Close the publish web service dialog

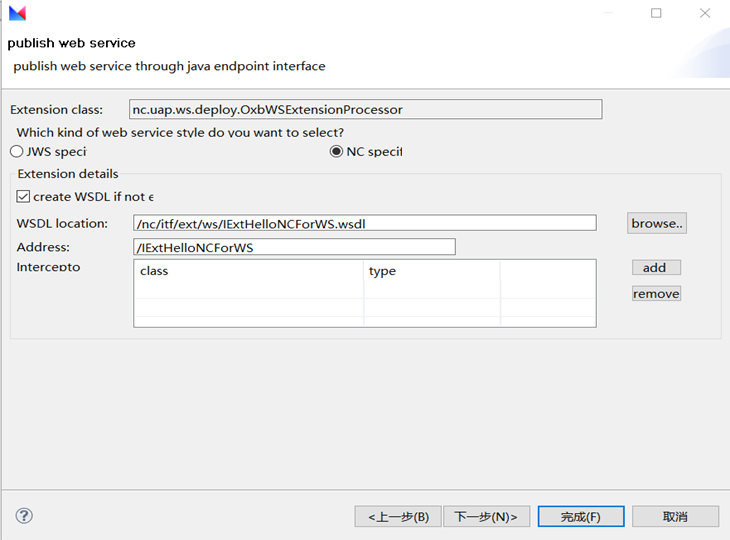(705, 13)
